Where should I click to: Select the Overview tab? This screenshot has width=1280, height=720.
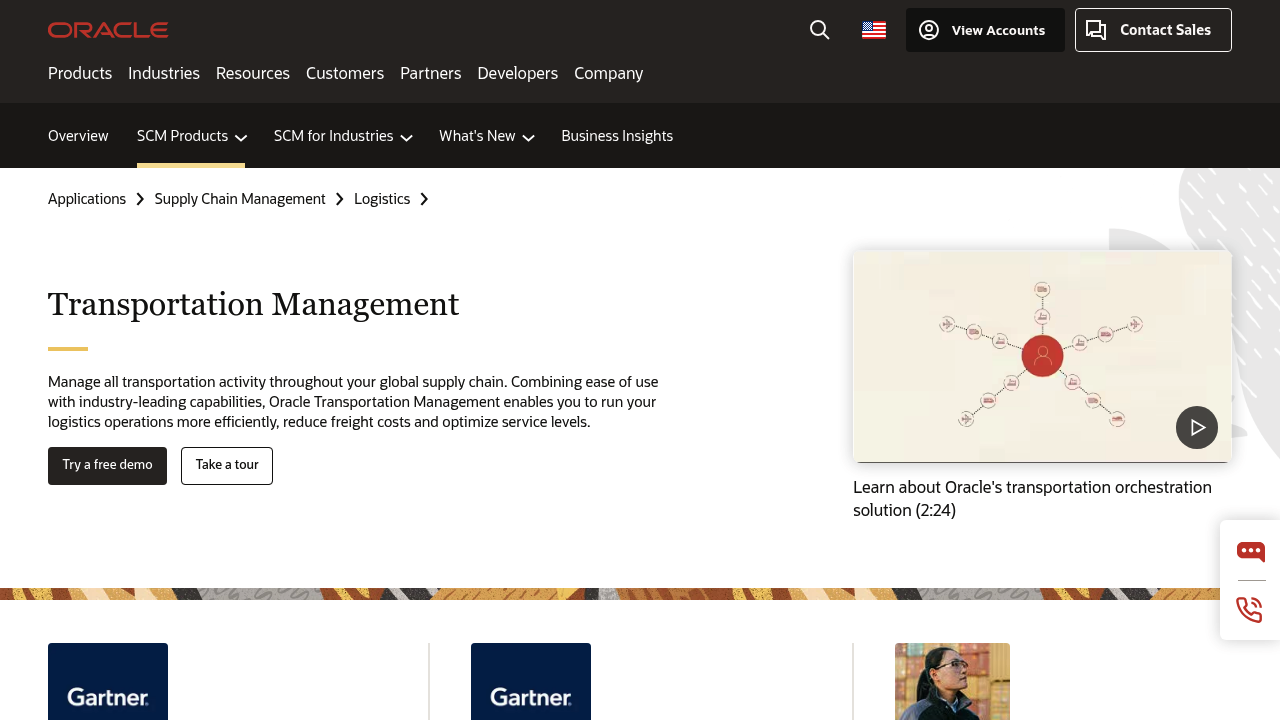[78, 135]
